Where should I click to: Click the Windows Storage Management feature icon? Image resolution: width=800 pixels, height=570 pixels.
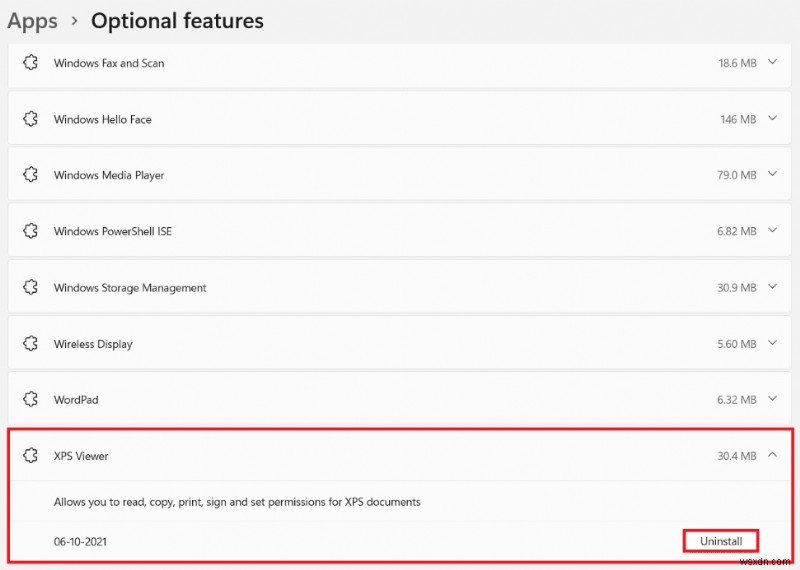pyautogui.click(x=31, y=288)
